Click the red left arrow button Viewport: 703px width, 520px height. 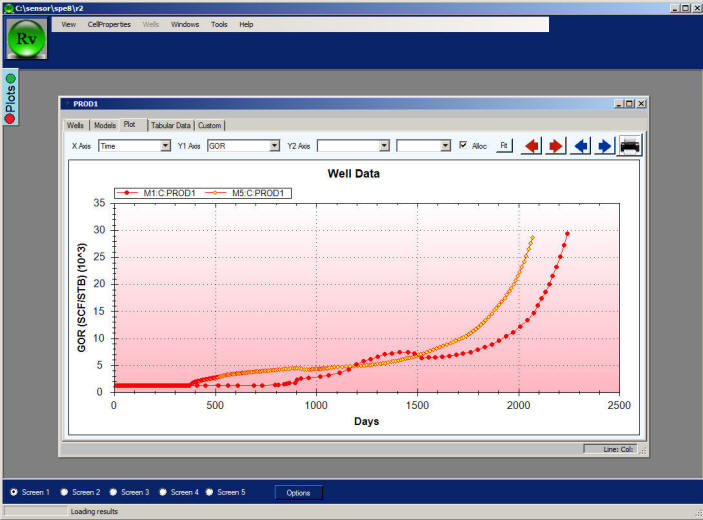(532, 146)
